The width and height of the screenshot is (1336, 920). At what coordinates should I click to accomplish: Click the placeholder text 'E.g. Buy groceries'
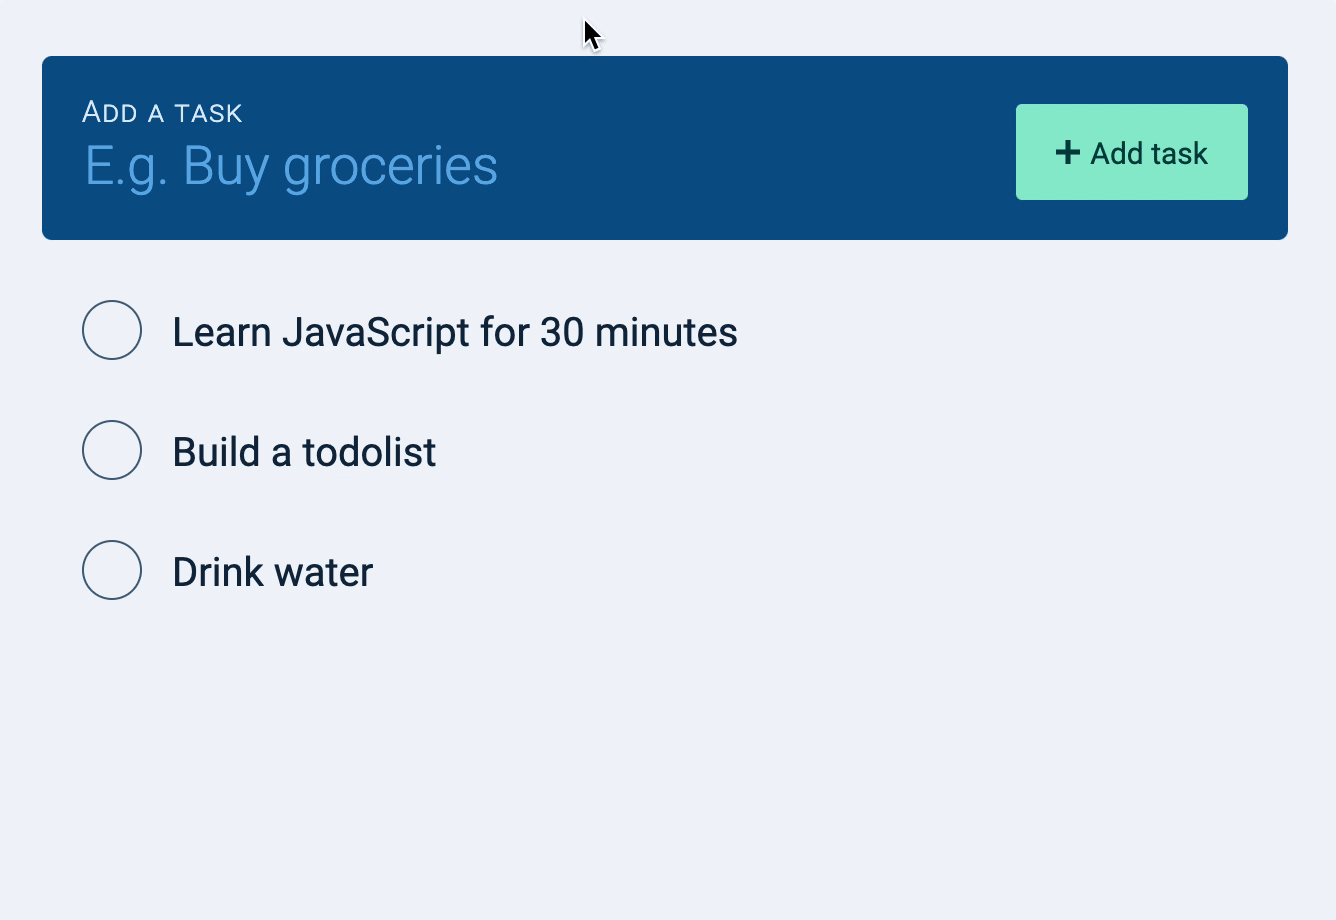coord(290,165)
